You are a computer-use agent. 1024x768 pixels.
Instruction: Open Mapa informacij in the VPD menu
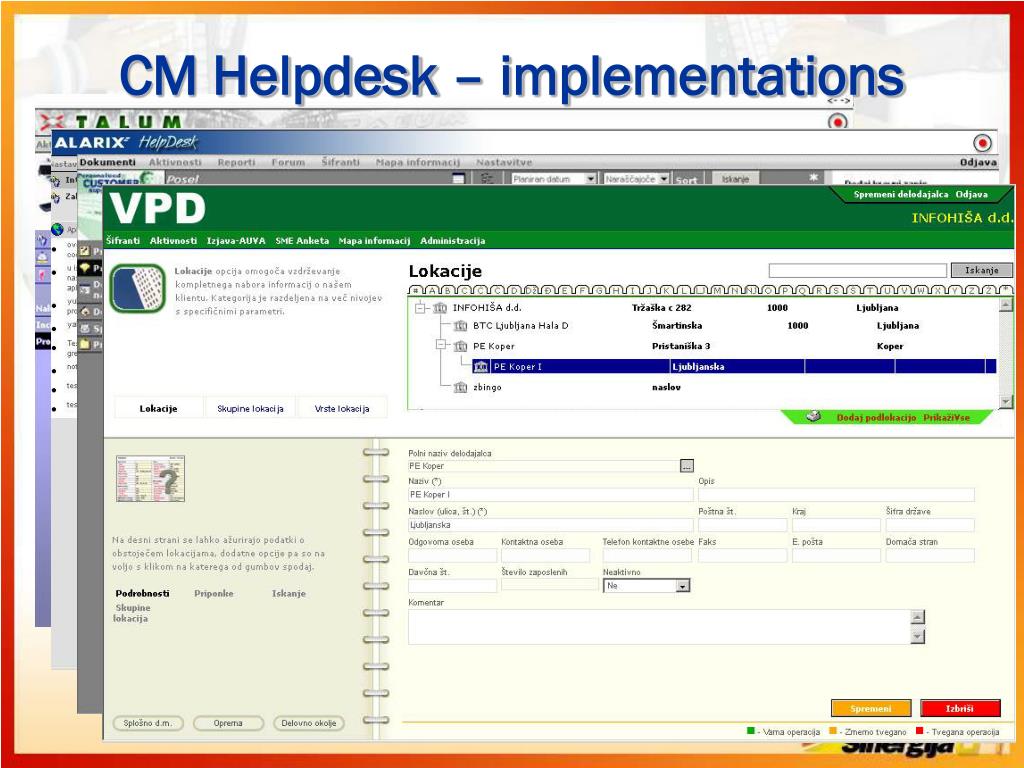[x=374, y=240]
